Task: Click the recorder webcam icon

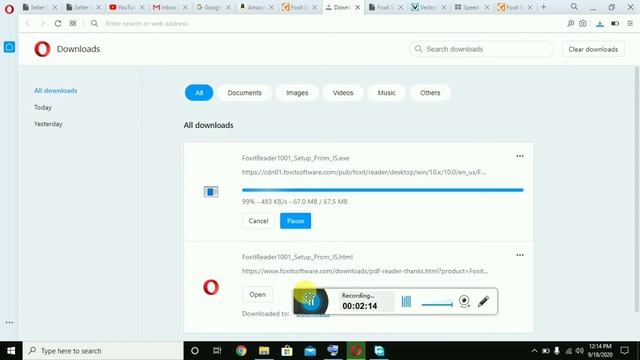Action: [464, 301]
